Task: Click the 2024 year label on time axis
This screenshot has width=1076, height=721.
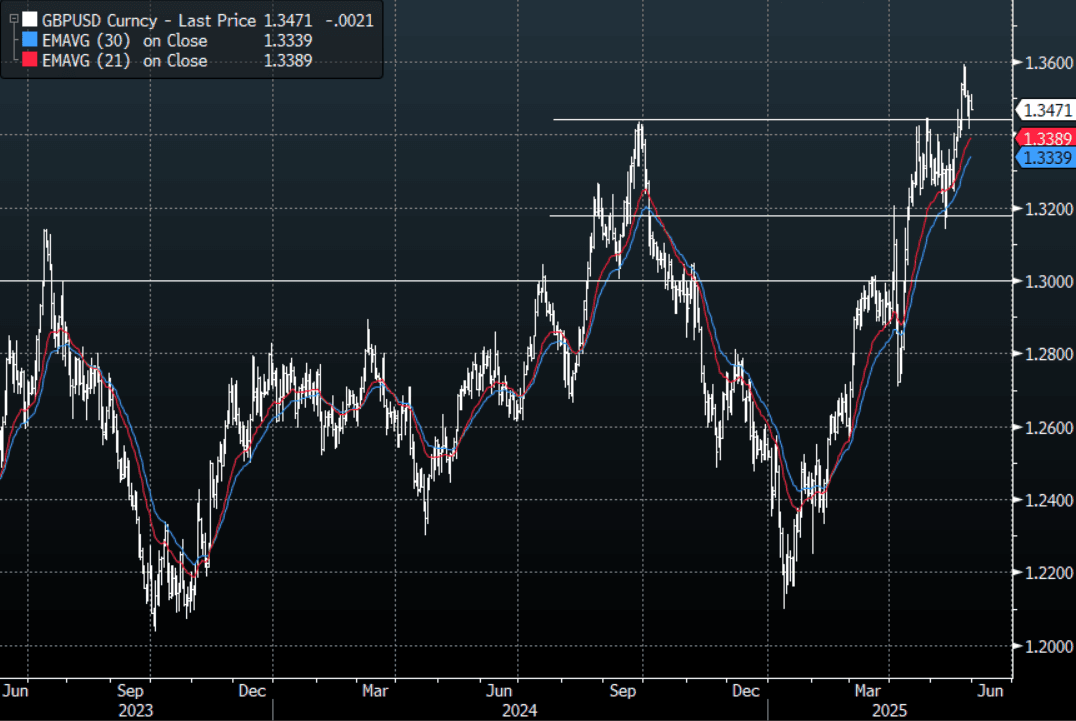Action: click(x=519, y=709)
